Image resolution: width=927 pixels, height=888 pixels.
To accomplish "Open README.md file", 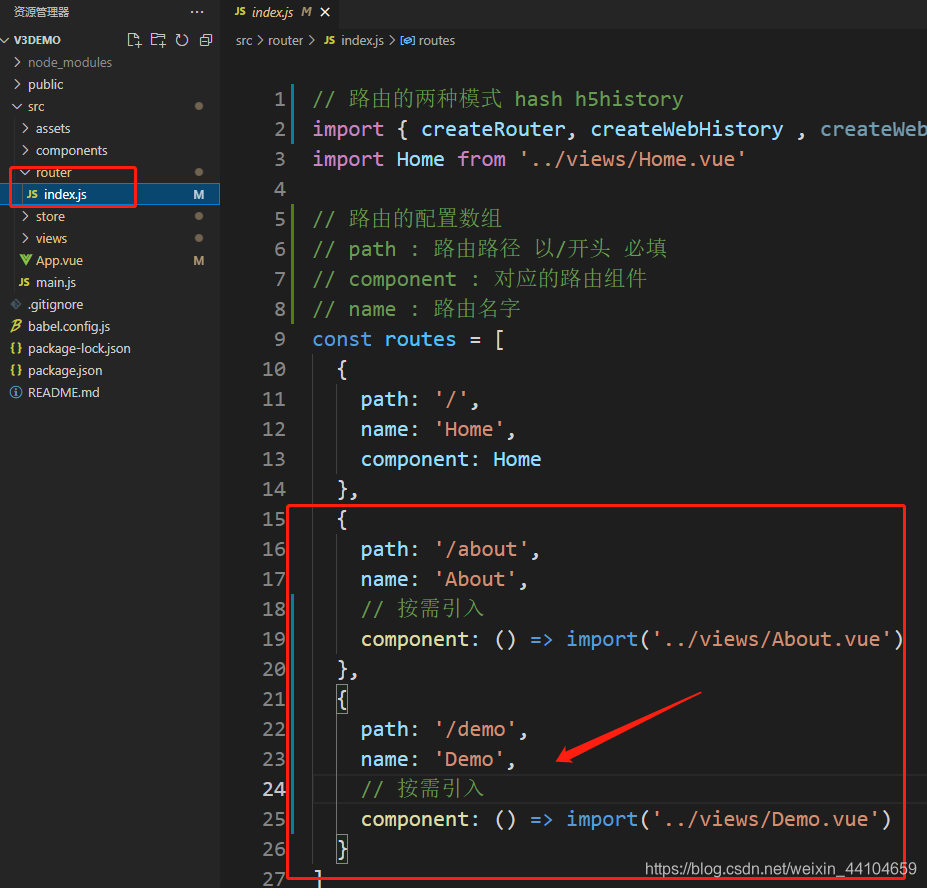I will coord(110,393).
